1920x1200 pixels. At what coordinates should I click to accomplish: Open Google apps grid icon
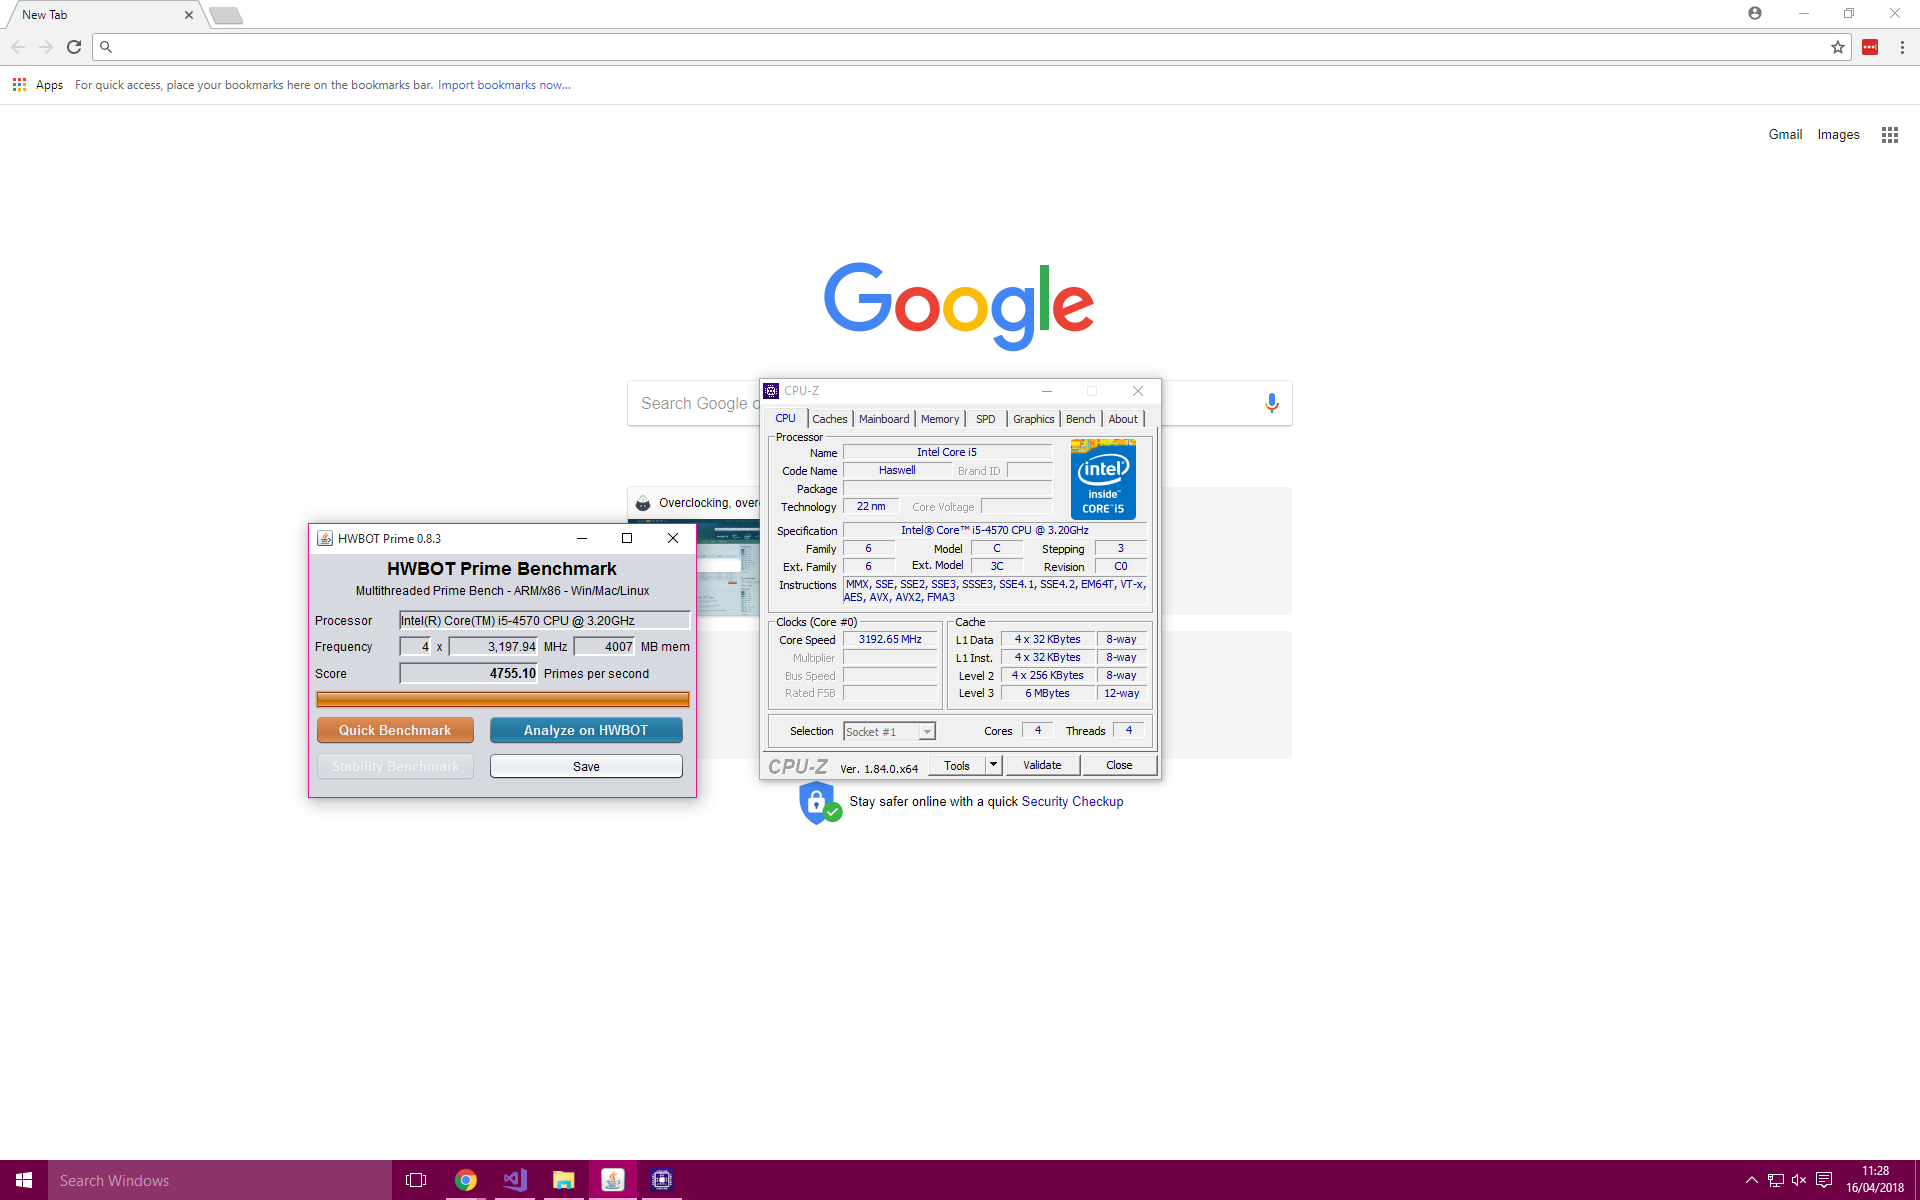[x=1890, y=135]
